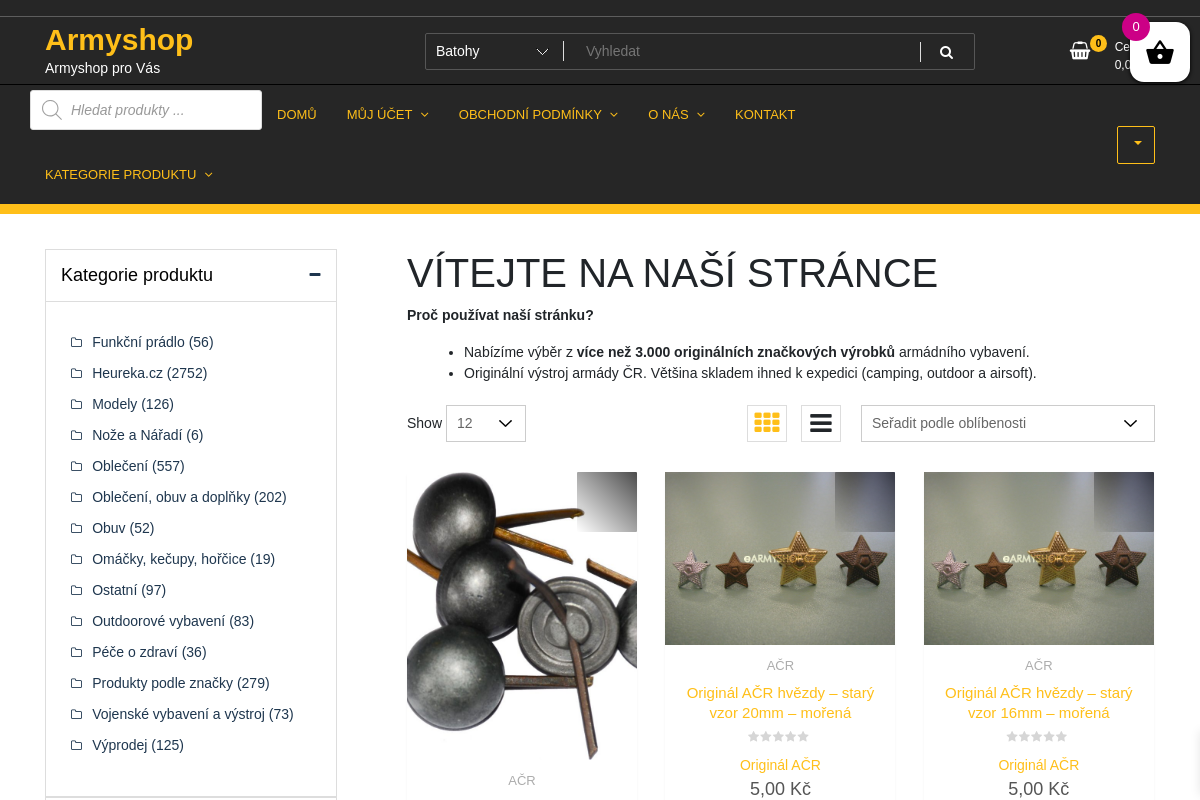Click the header search magnifier icon

click(x=945, y=51)
